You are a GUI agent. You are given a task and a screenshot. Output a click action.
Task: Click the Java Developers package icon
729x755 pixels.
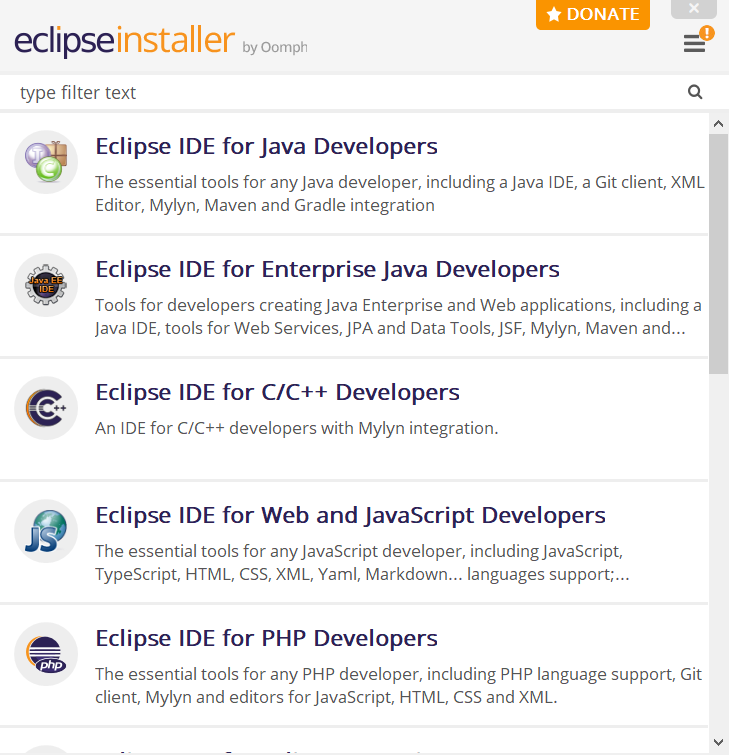coord(46,162)
